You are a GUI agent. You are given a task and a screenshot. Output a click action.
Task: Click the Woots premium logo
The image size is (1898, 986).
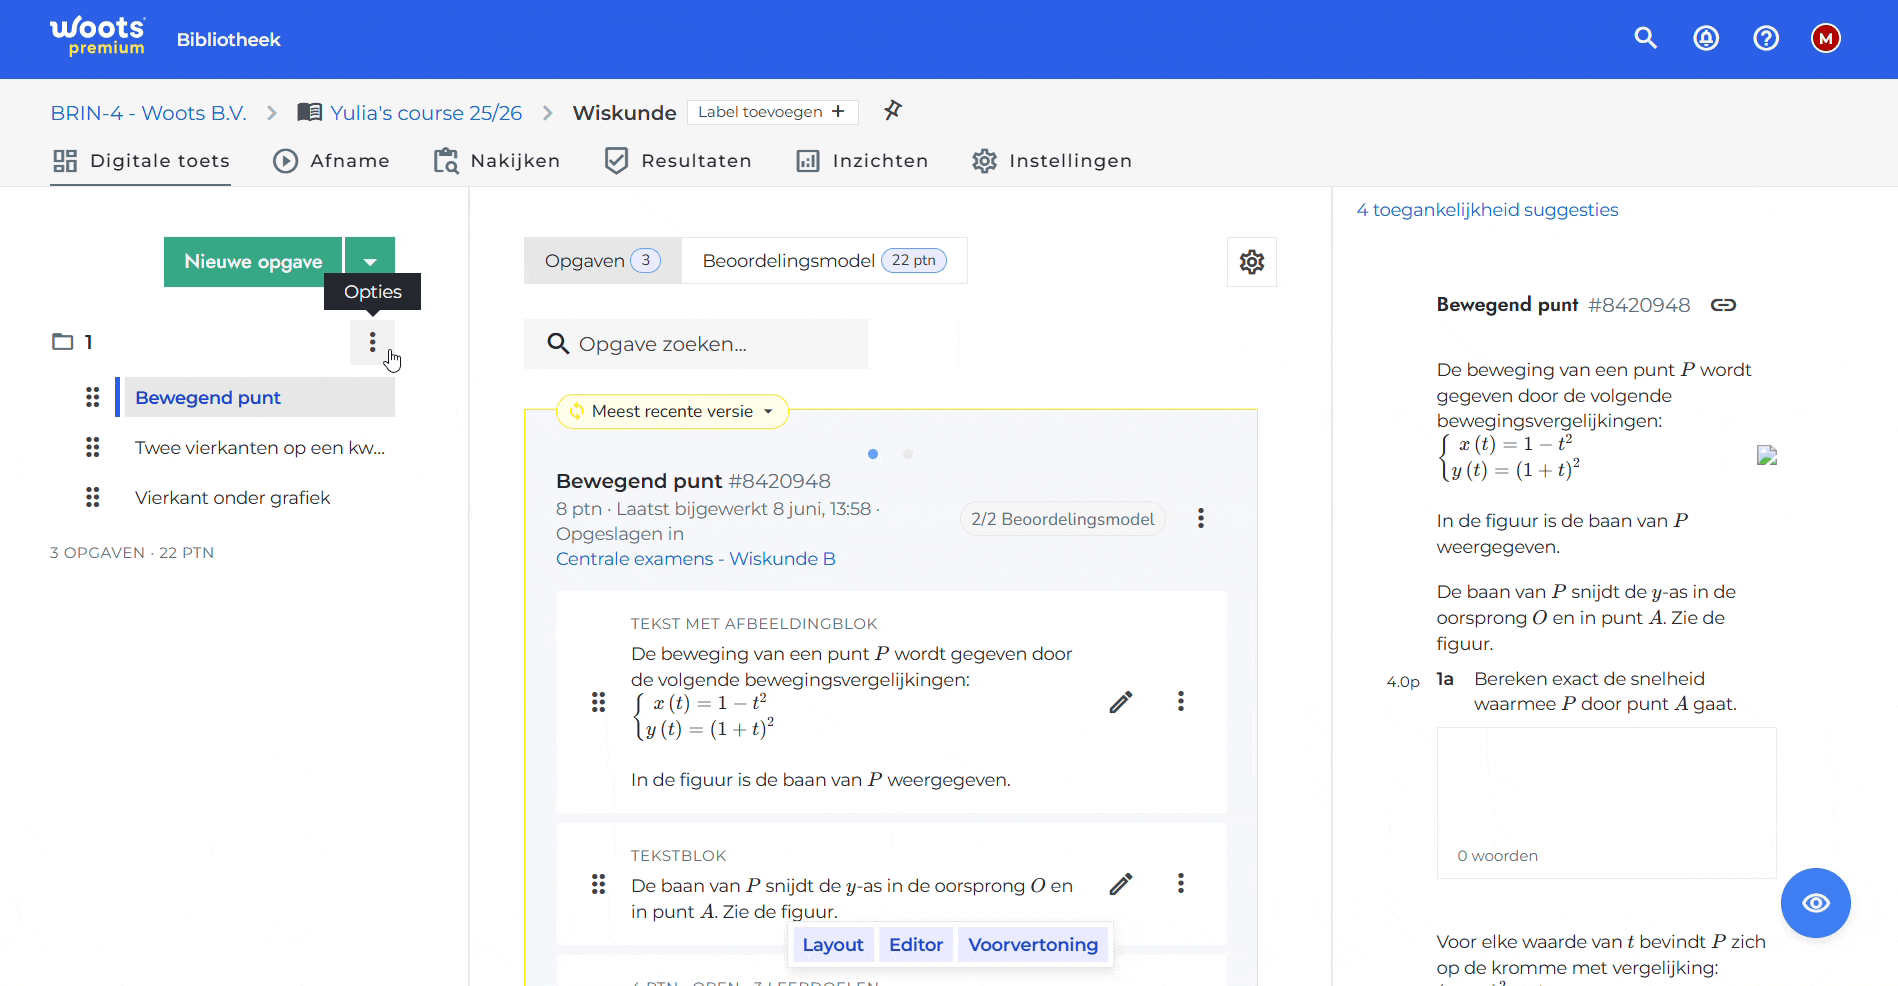pos(98,36)
